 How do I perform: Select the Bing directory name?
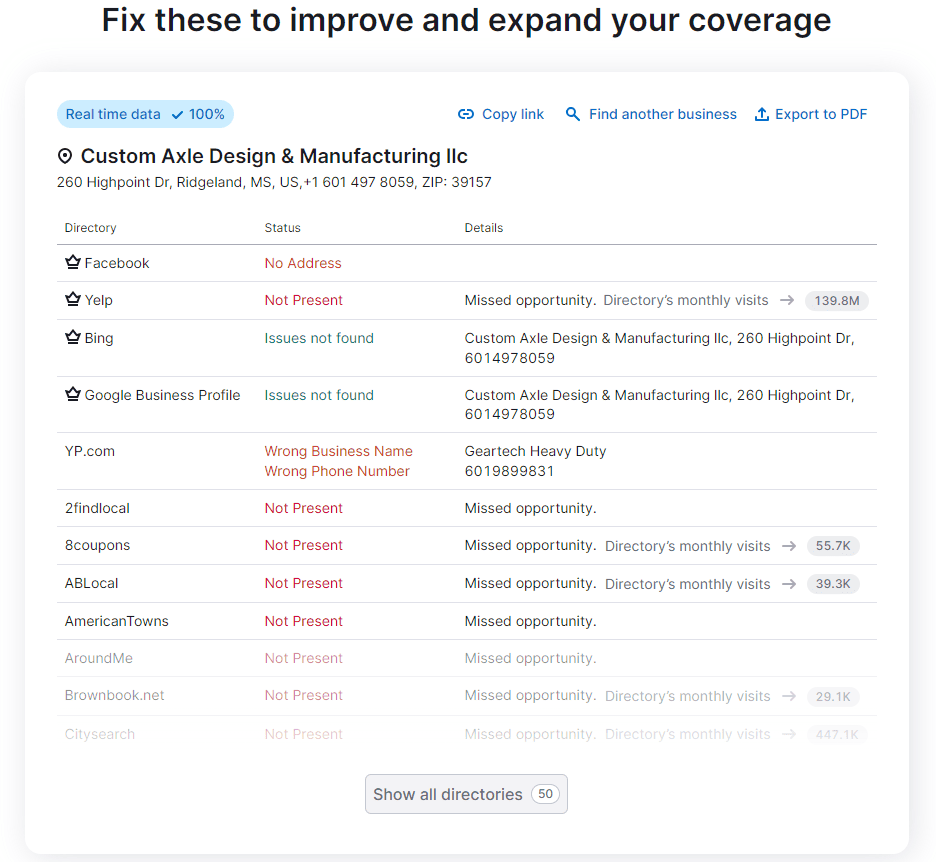(x=99, y=338)
